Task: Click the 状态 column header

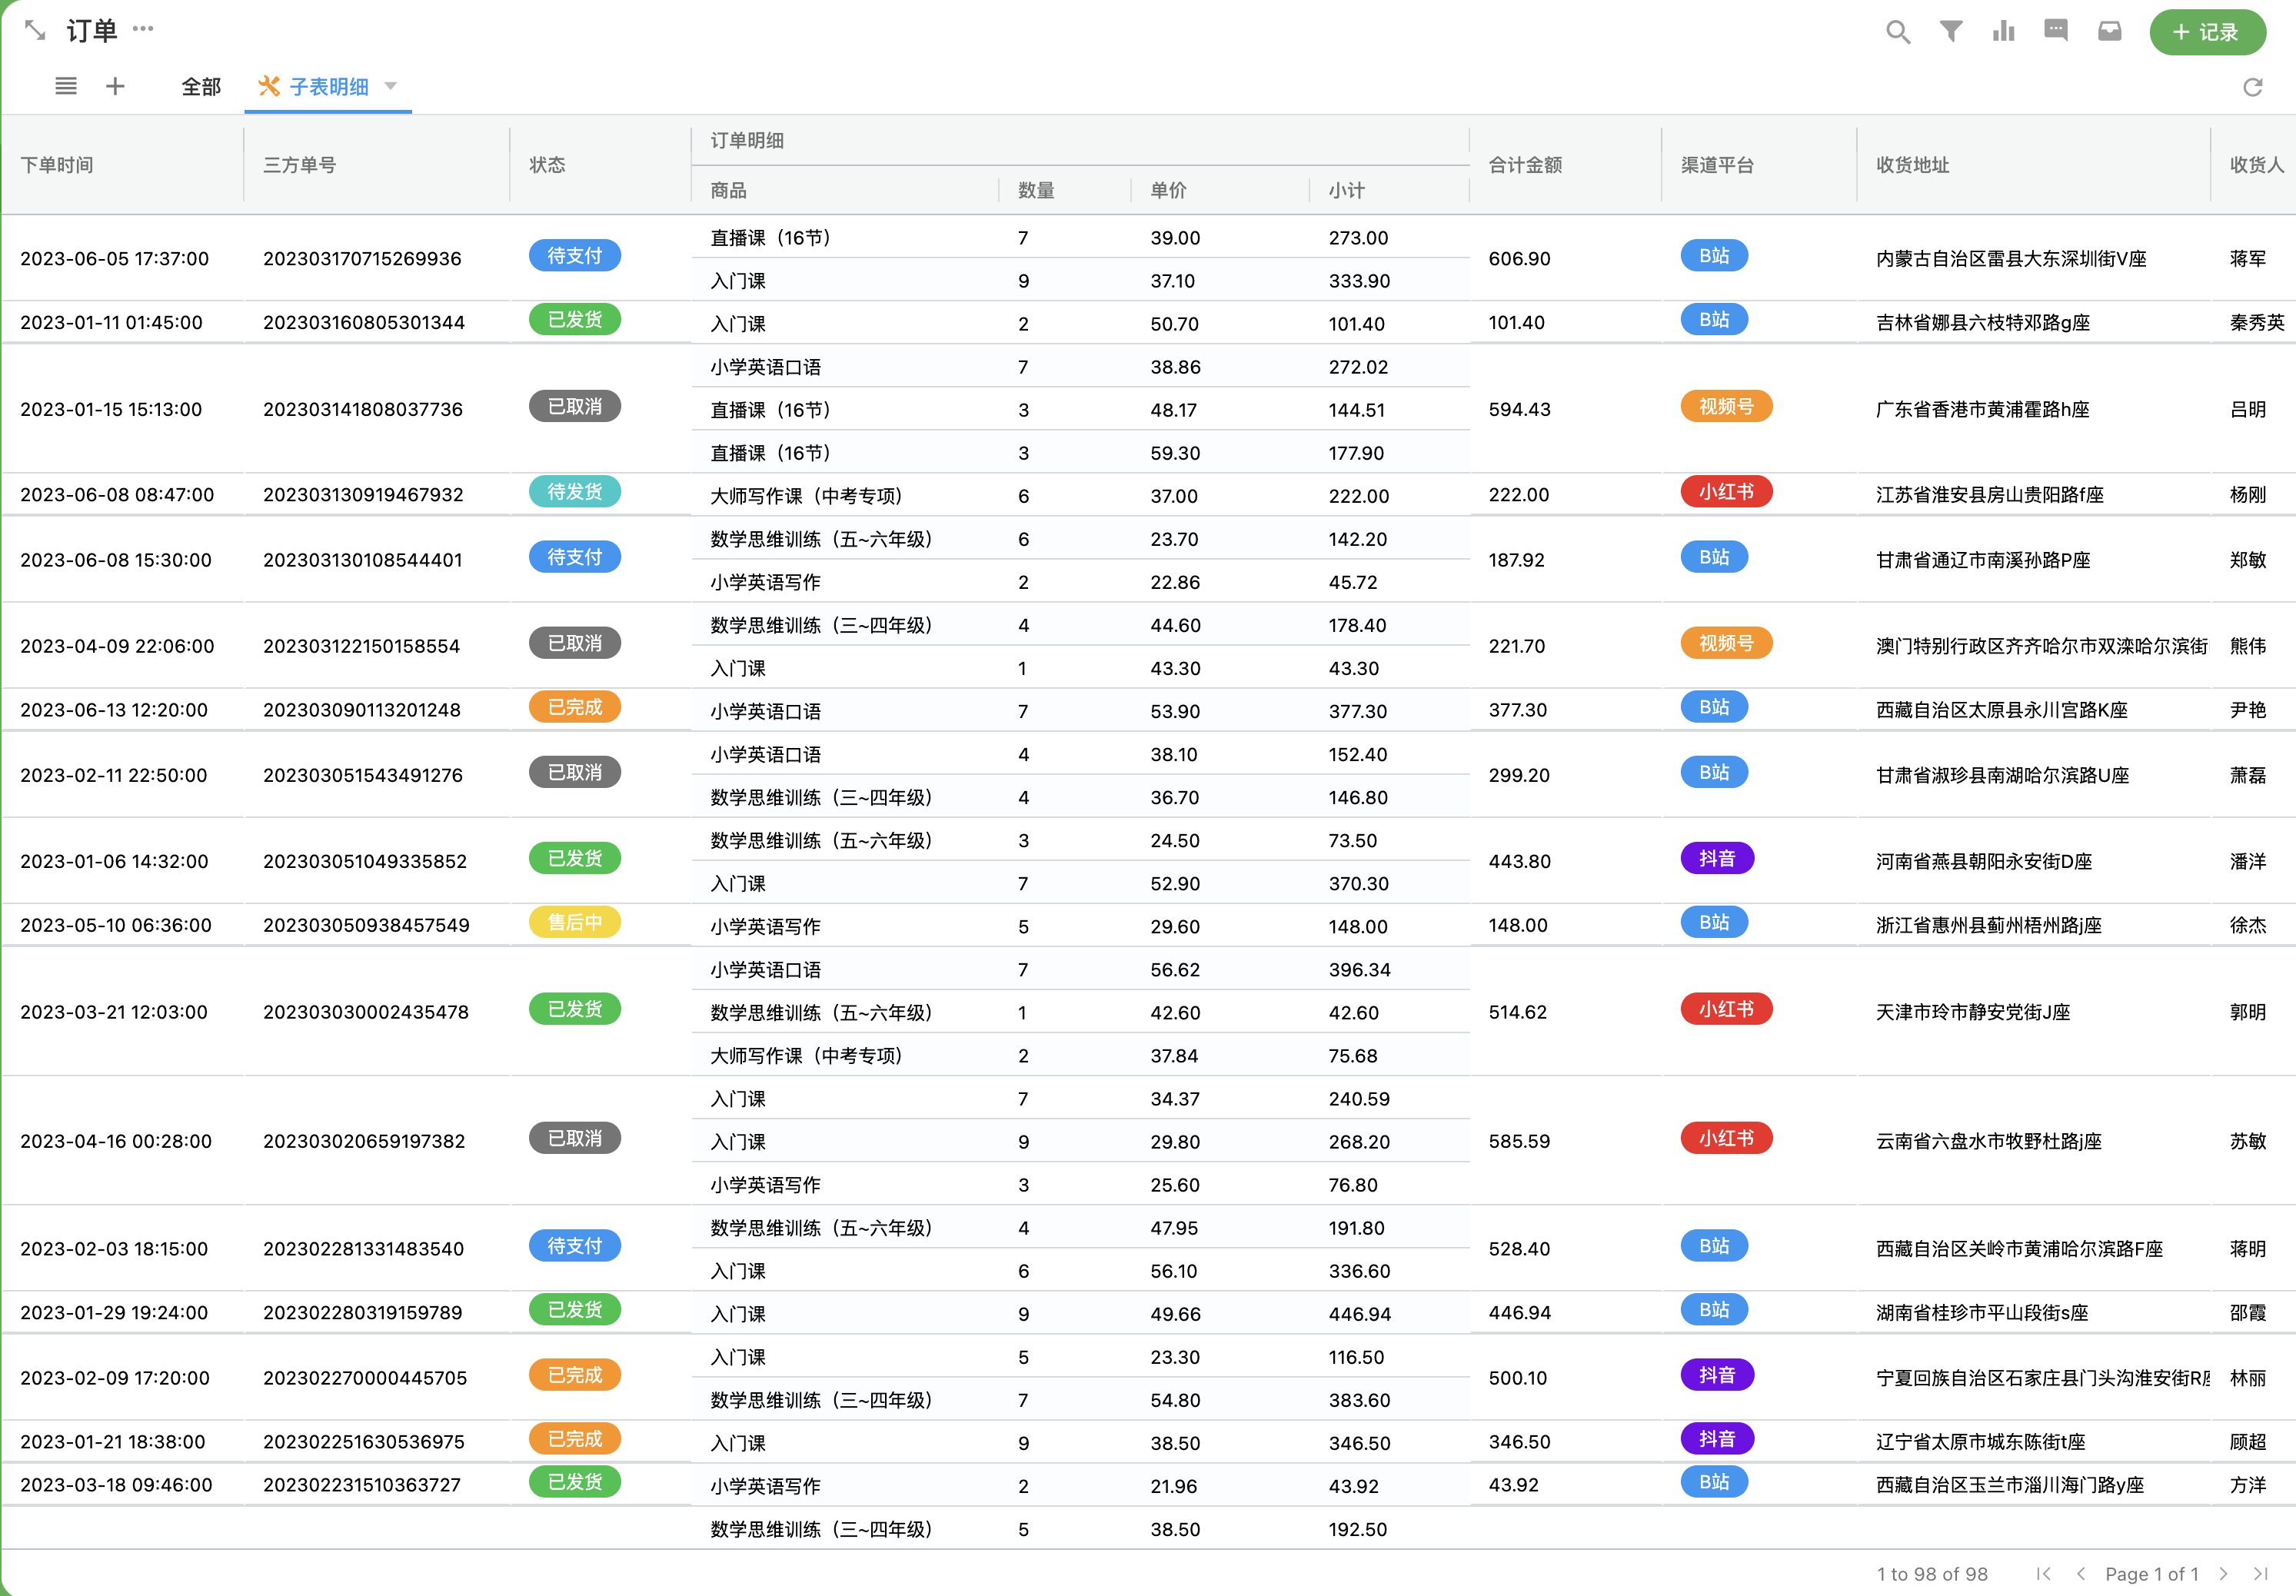Action: [x=547, y=165]
